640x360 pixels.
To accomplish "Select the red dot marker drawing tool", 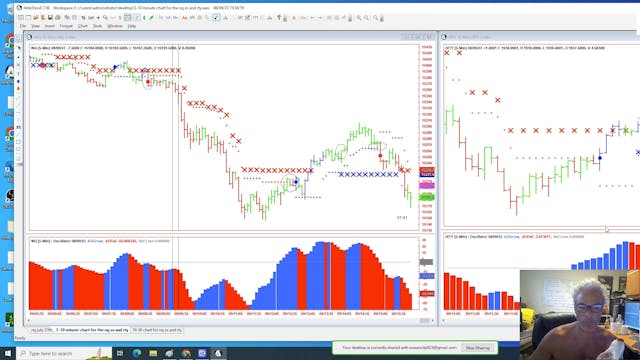I will coord(18,89).
